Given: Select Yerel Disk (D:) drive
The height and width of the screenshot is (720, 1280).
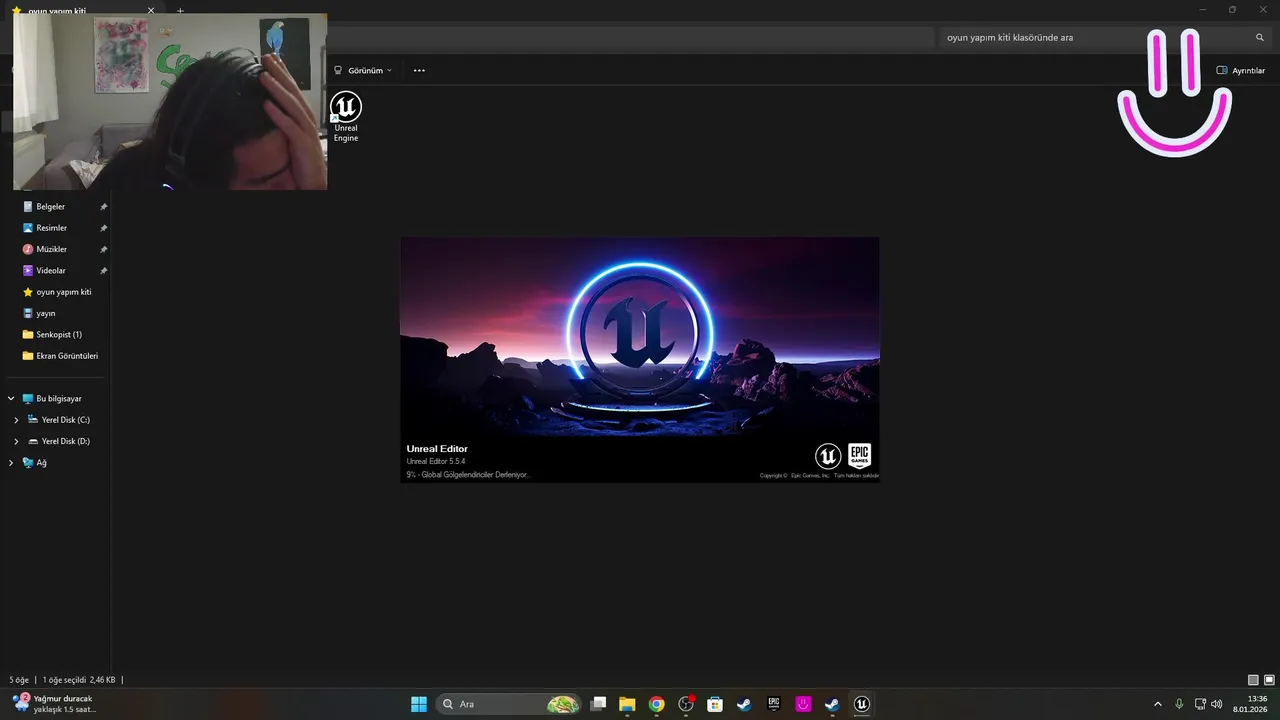Looking at the screenshot, I should point(60,441).
